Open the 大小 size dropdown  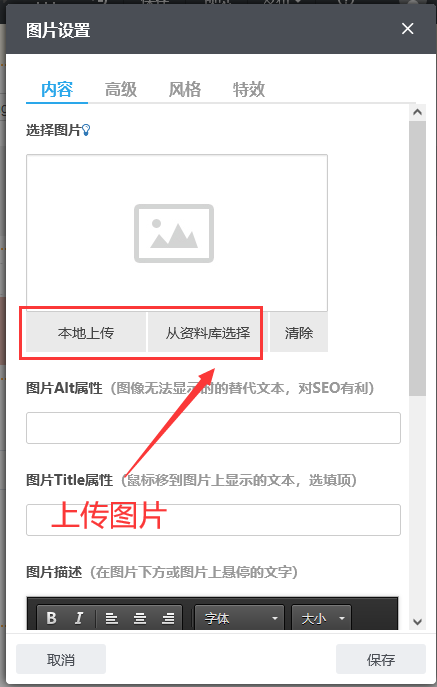(321, 618)
